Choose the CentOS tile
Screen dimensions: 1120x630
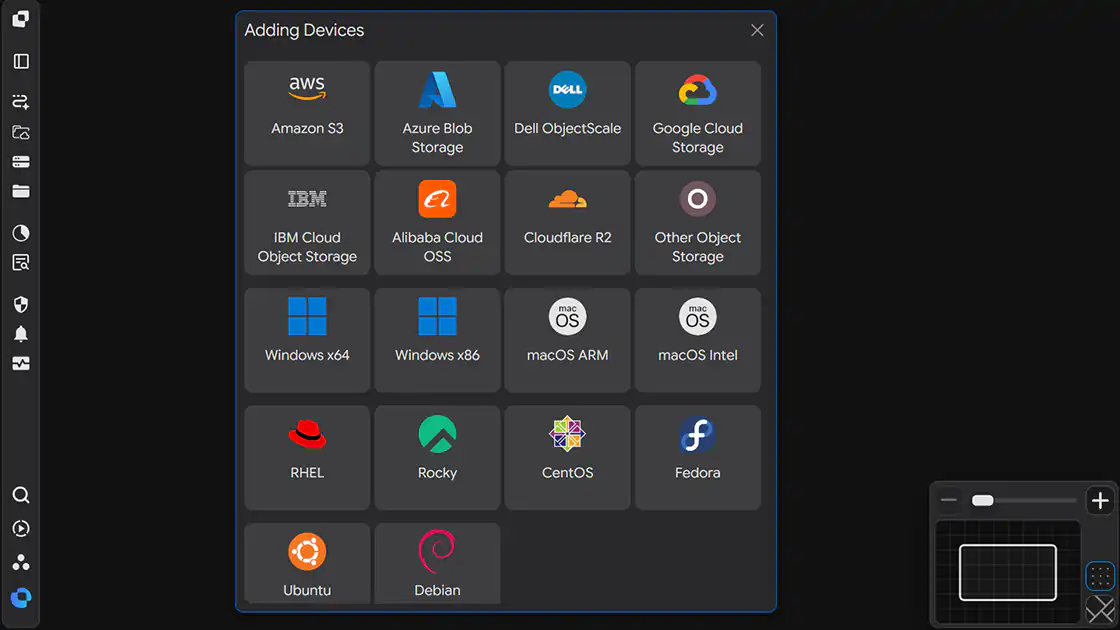[567, 457]
